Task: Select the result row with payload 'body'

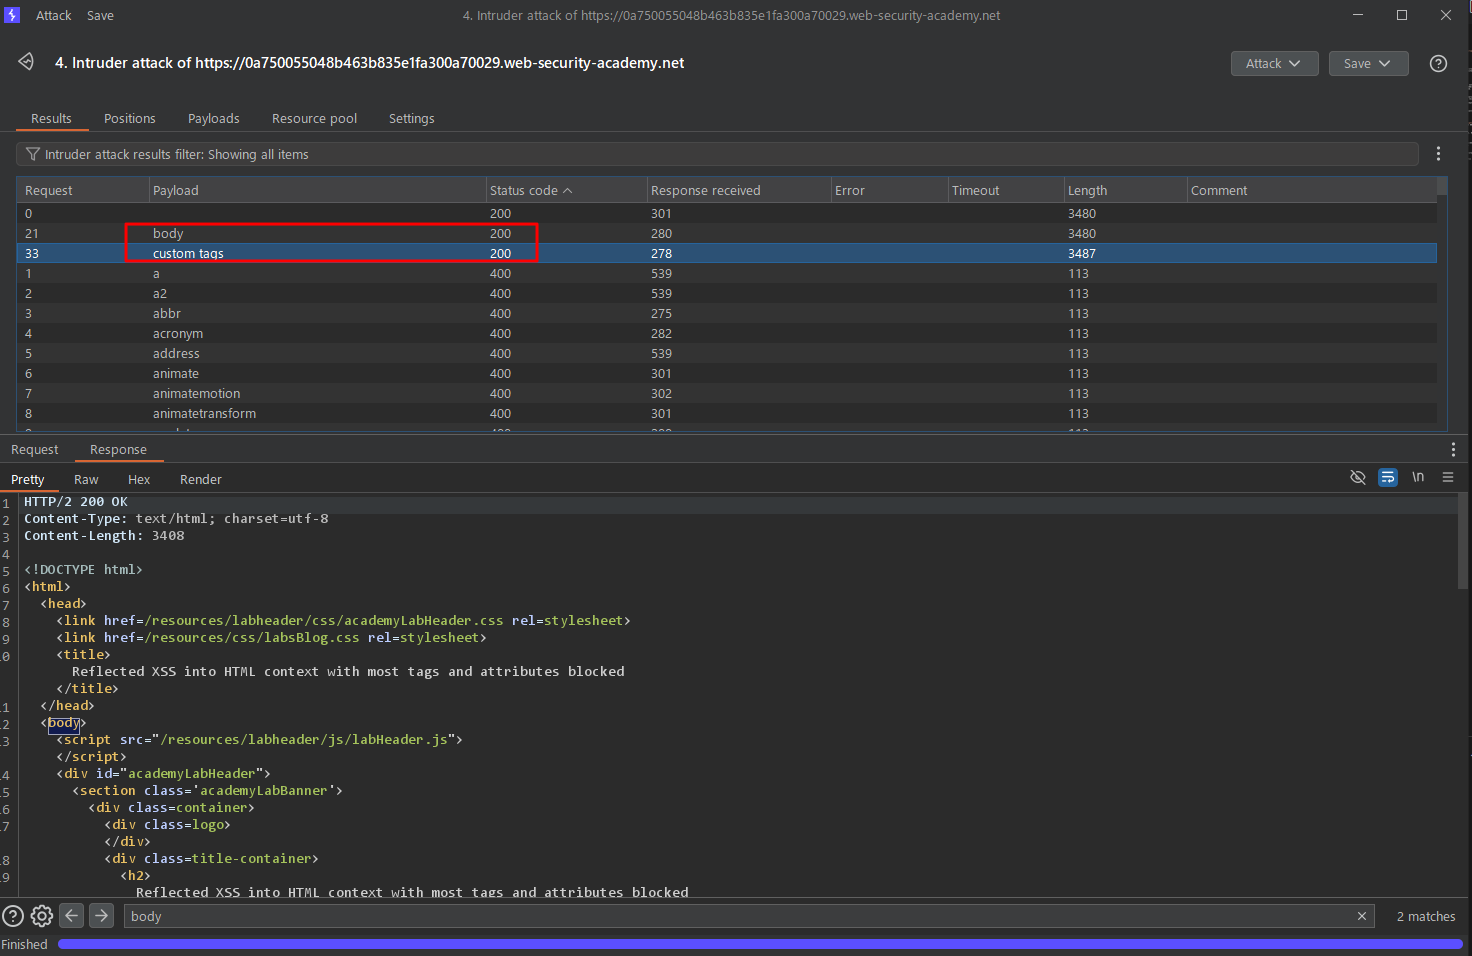Action: [x=727, y=233]
